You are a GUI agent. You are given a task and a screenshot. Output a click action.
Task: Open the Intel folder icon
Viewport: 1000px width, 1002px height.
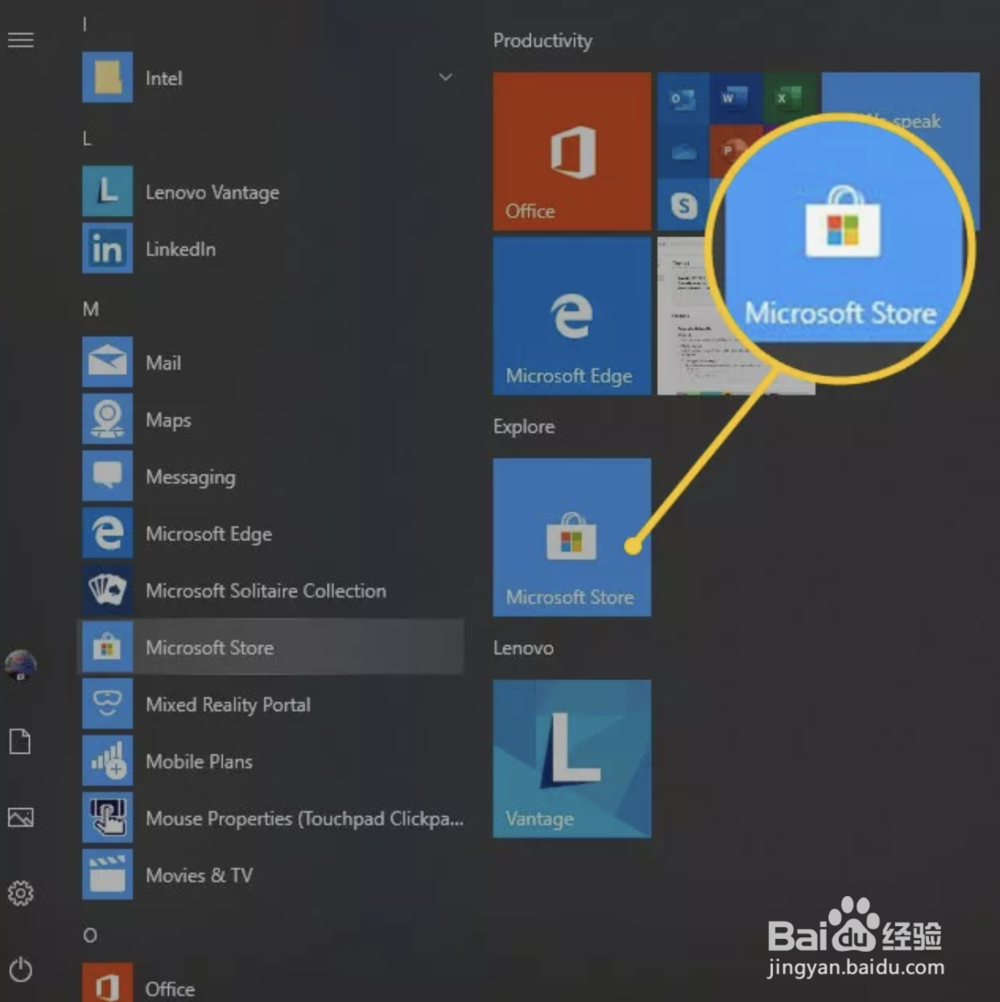tap(107, 77)
